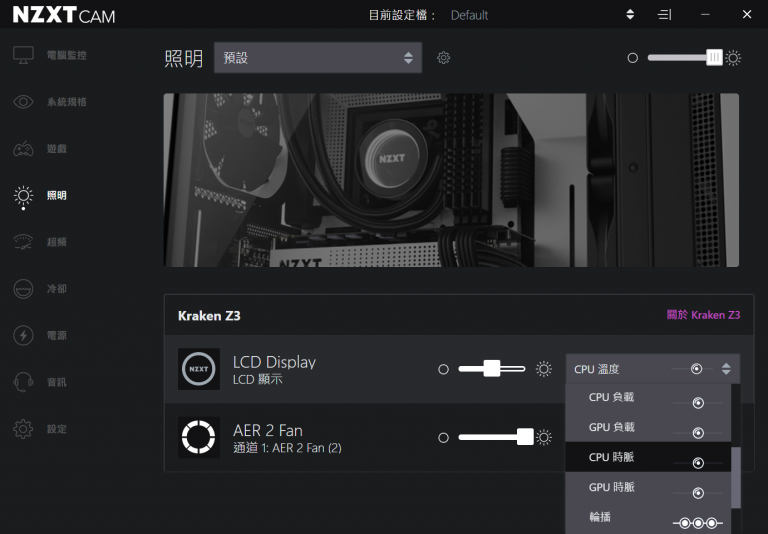Click the dim circle icon in AER 2 Fan row
This screenshot has height=534, width=768.
tap(443, 437)
